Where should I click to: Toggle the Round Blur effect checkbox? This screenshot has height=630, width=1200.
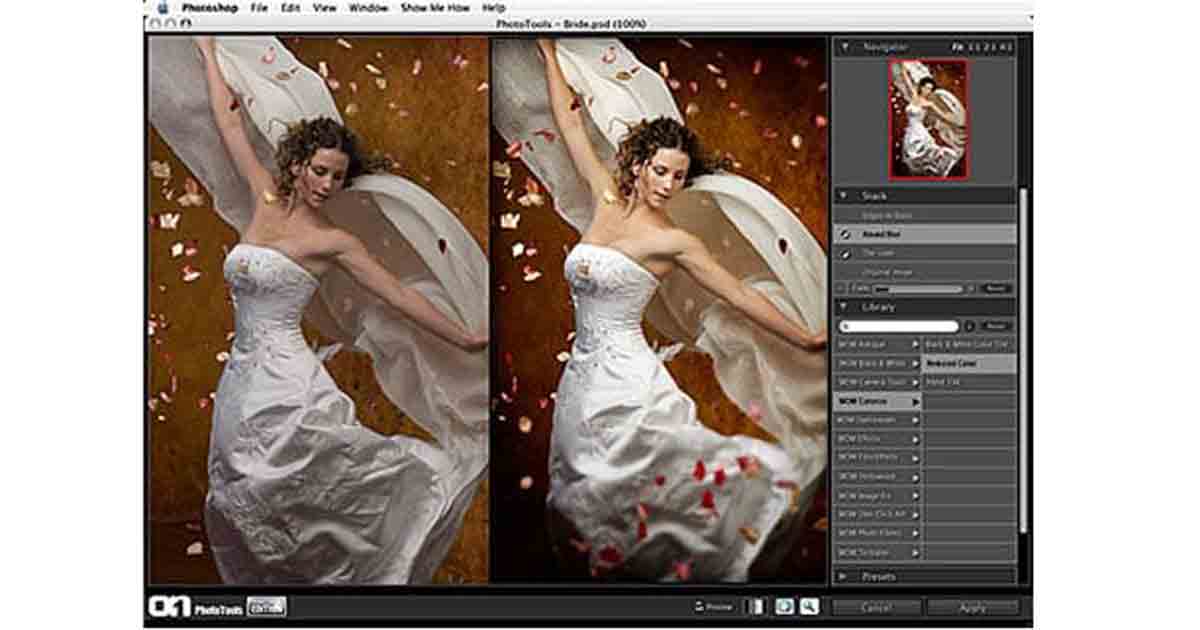[x=847, y=236]
